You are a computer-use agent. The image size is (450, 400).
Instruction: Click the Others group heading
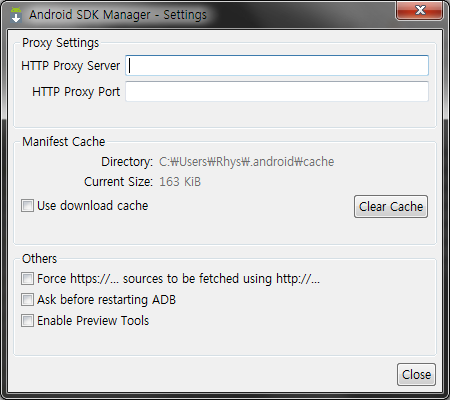[x=39, y=259]
